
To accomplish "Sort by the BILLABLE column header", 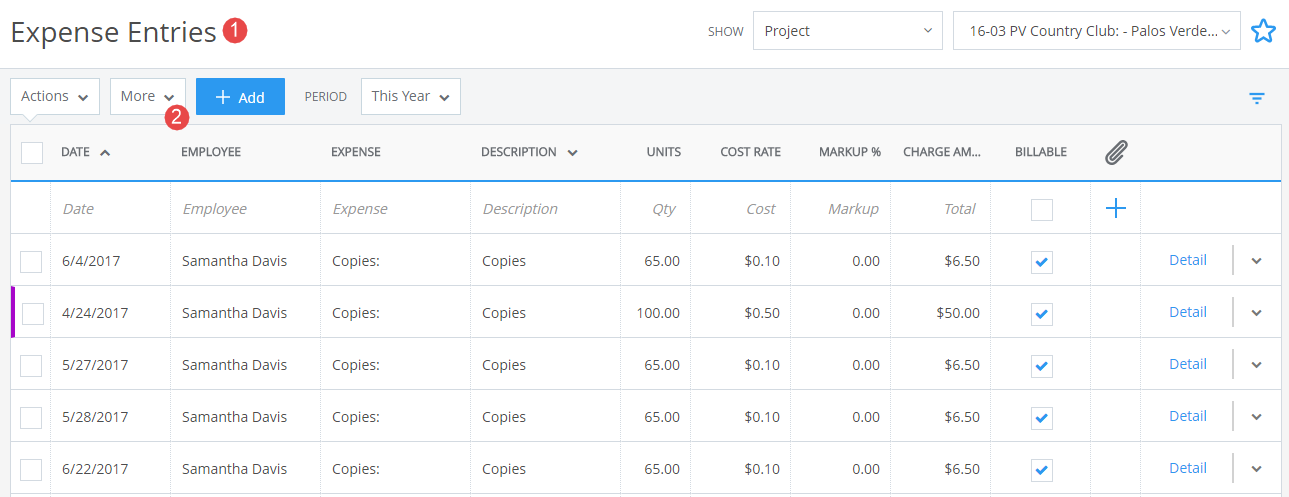I will tap(1041, 153).
